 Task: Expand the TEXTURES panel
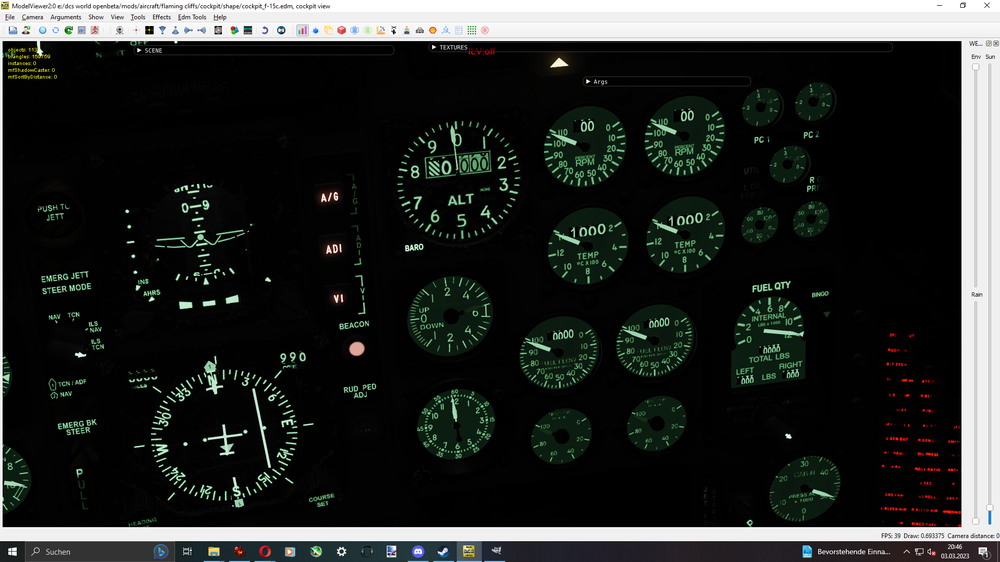pyautogui.click(x=434, y=47)
